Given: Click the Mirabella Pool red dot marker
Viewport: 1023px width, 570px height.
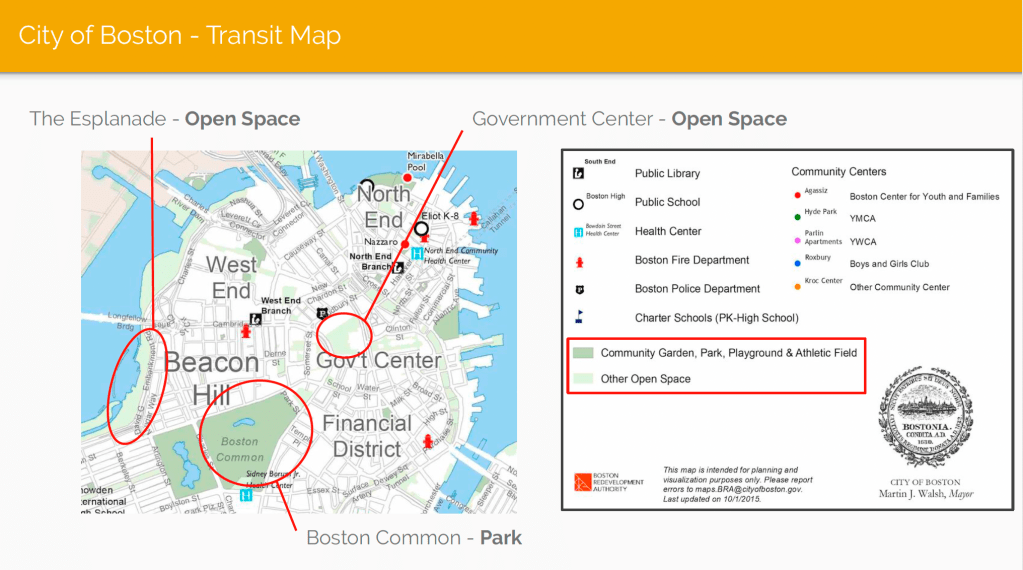Looking at the screenshot, I should tap(407, 178).
